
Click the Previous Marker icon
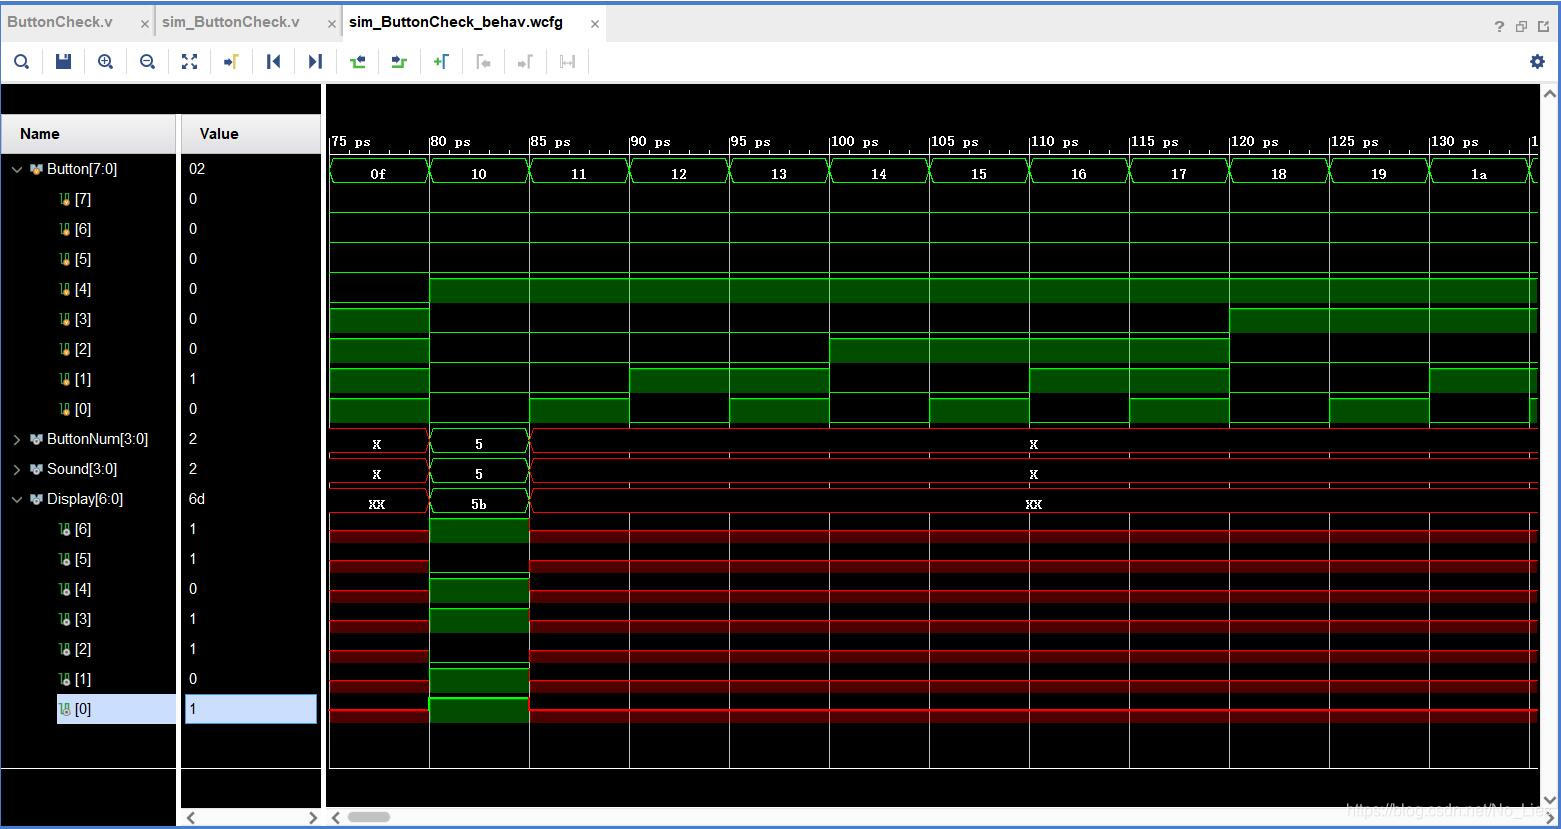tap(483, 62)
